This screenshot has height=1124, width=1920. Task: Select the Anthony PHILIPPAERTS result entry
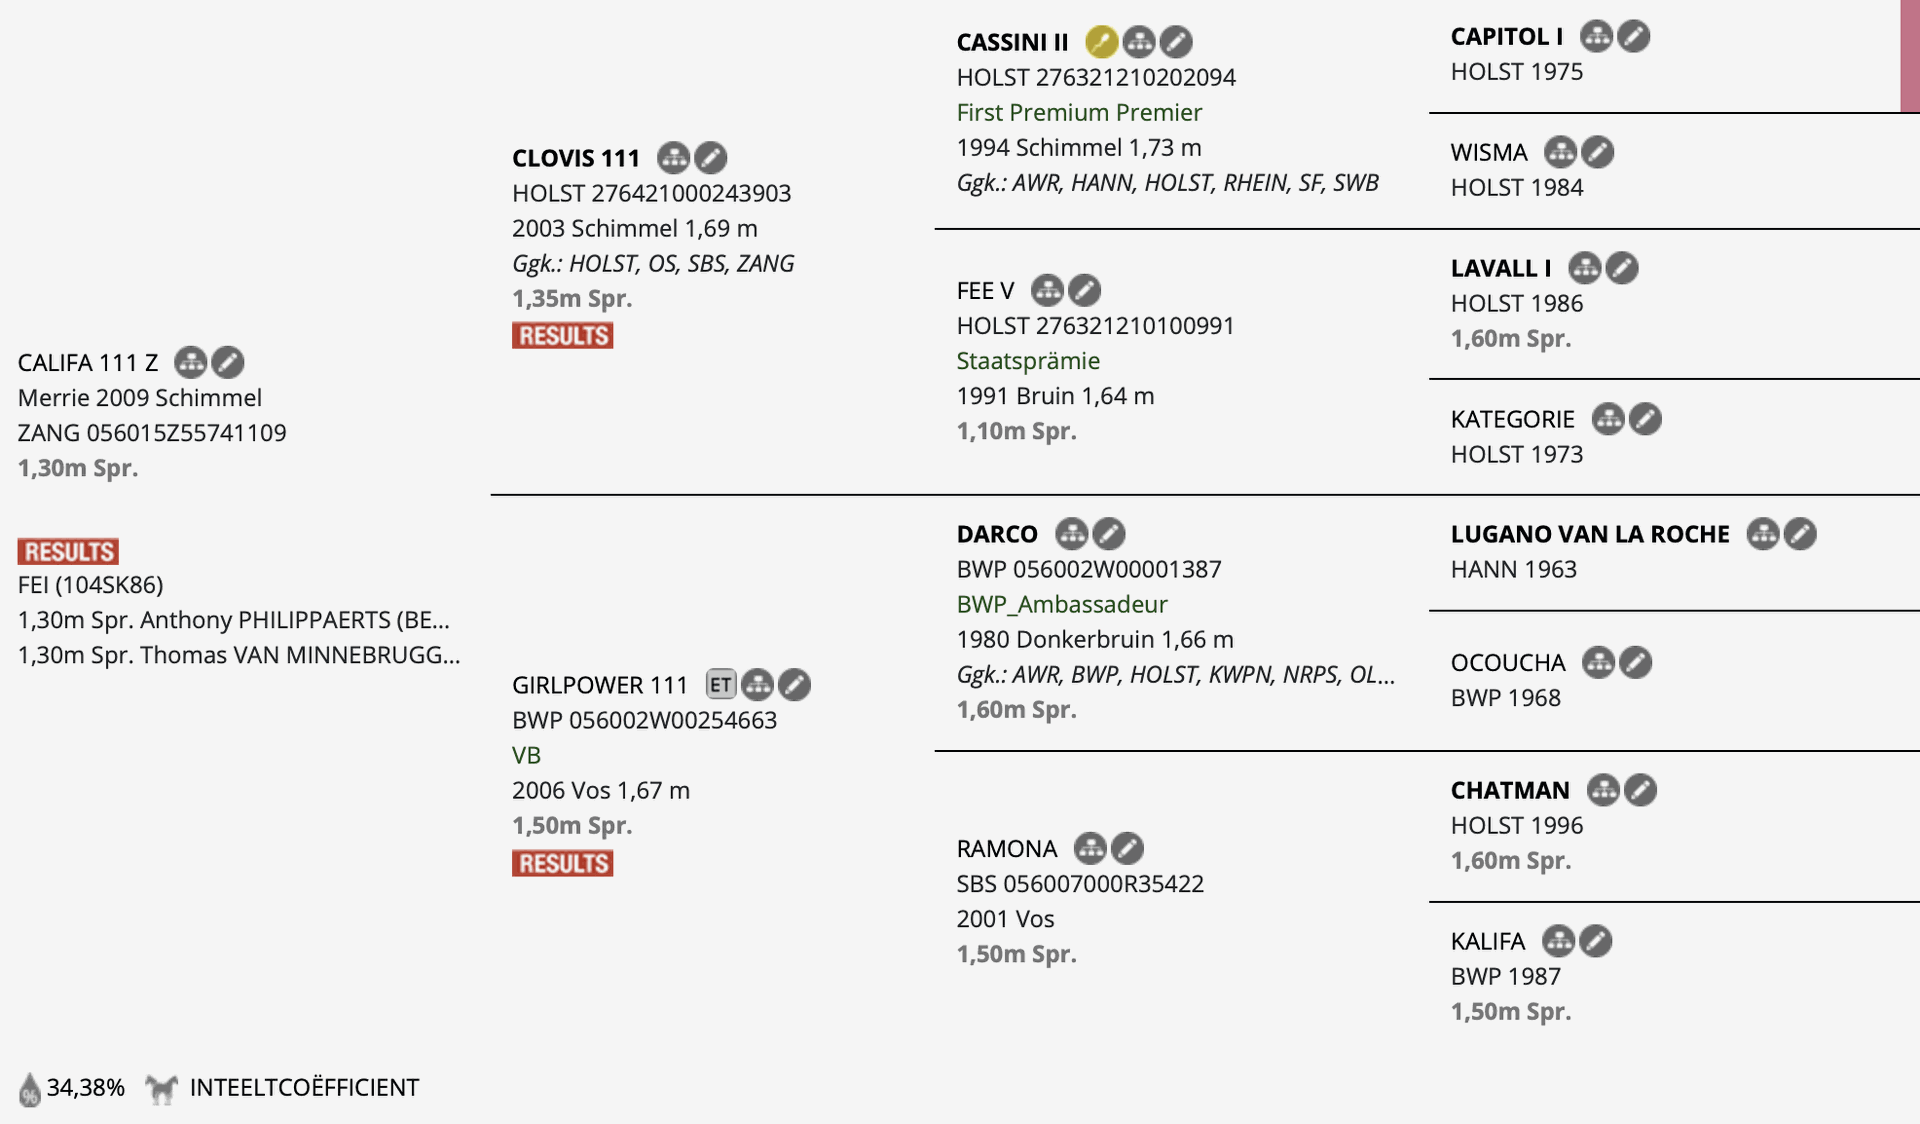(x=234, y=620)
